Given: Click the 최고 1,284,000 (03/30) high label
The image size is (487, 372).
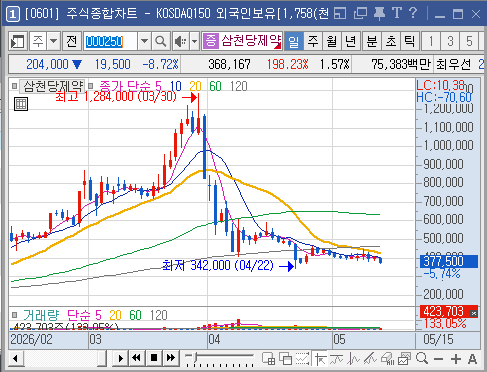Looking at the screenshot, I should coord(116,97).
